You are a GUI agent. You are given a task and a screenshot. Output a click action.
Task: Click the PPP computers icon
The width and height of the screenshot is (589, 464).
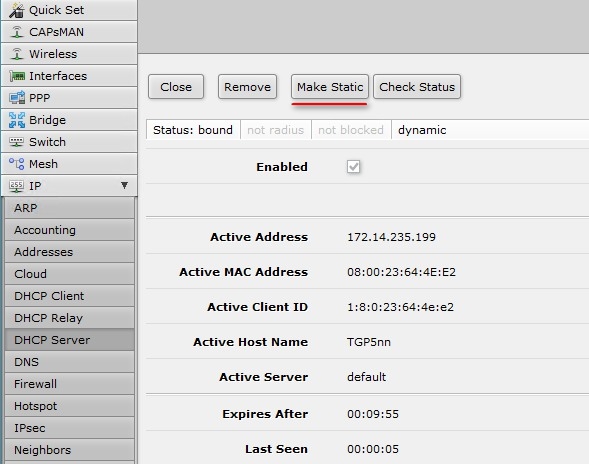pyautogui.click(x=17, y=98)
